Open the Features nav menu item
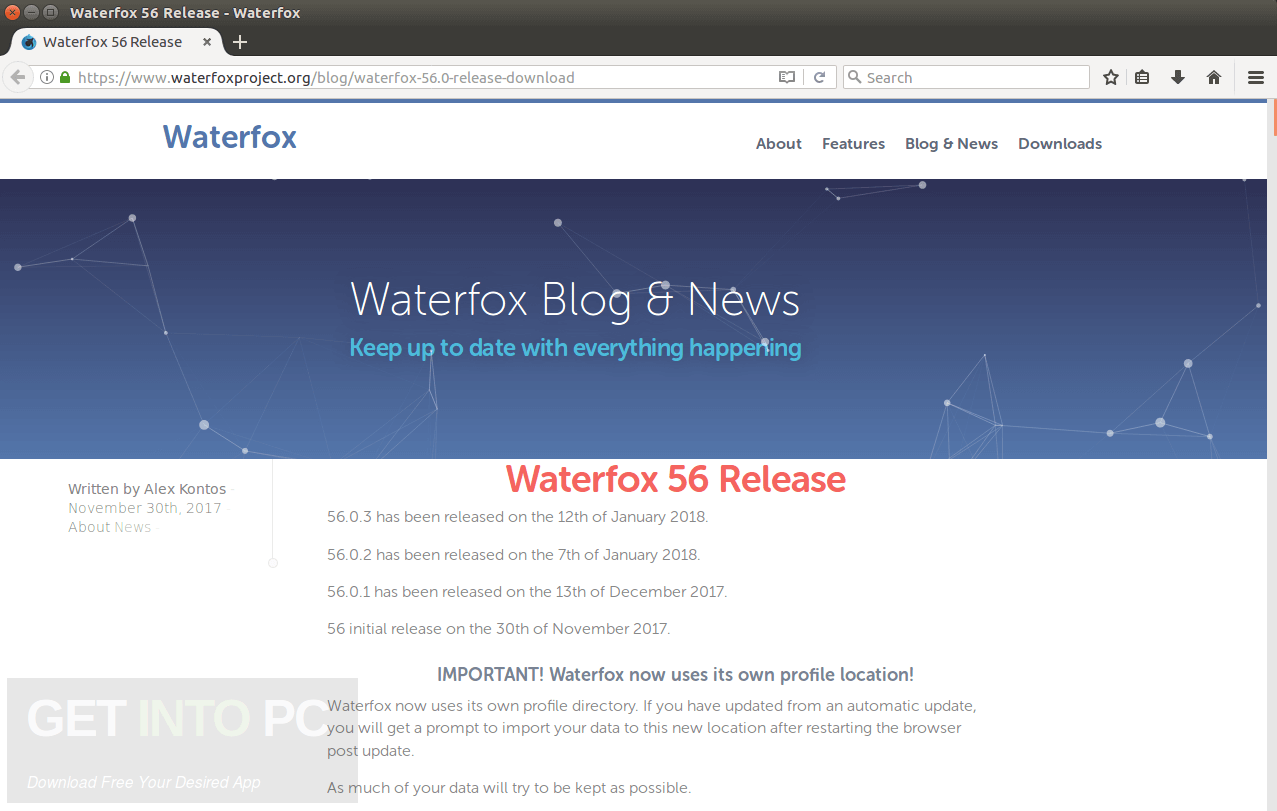Screen dimensions: 1277x811 pos(853,144)
